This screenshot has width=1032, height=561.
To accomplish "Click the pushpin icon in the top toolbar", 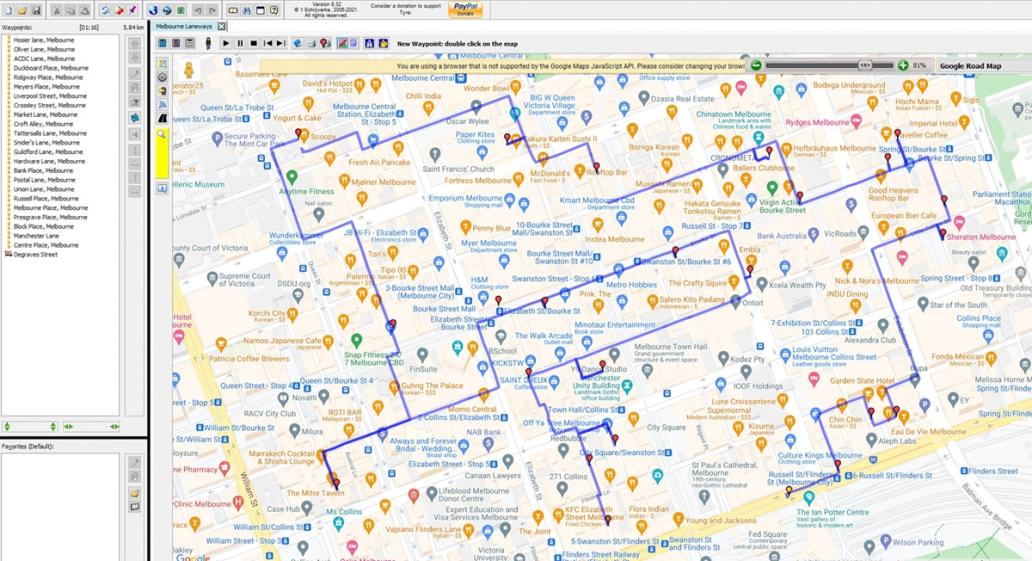I will (x=134, y=11).
